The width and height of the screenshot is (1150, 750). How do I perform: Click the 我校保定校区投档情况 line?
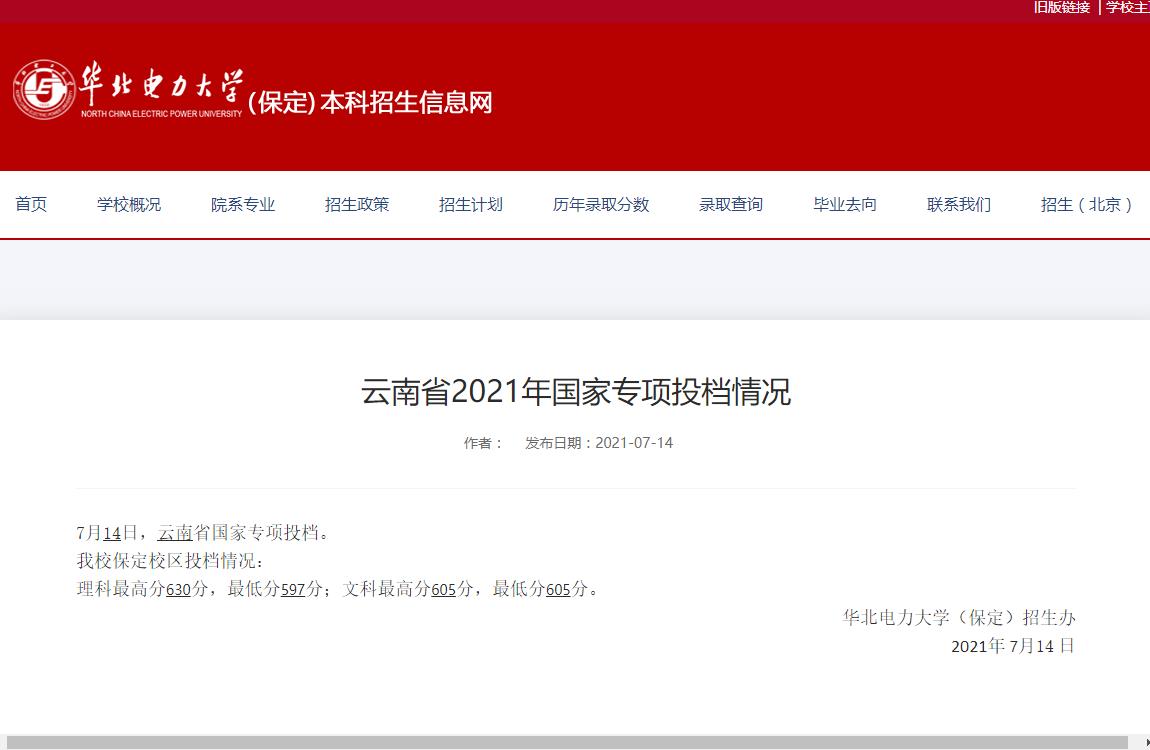pos(170,561)
